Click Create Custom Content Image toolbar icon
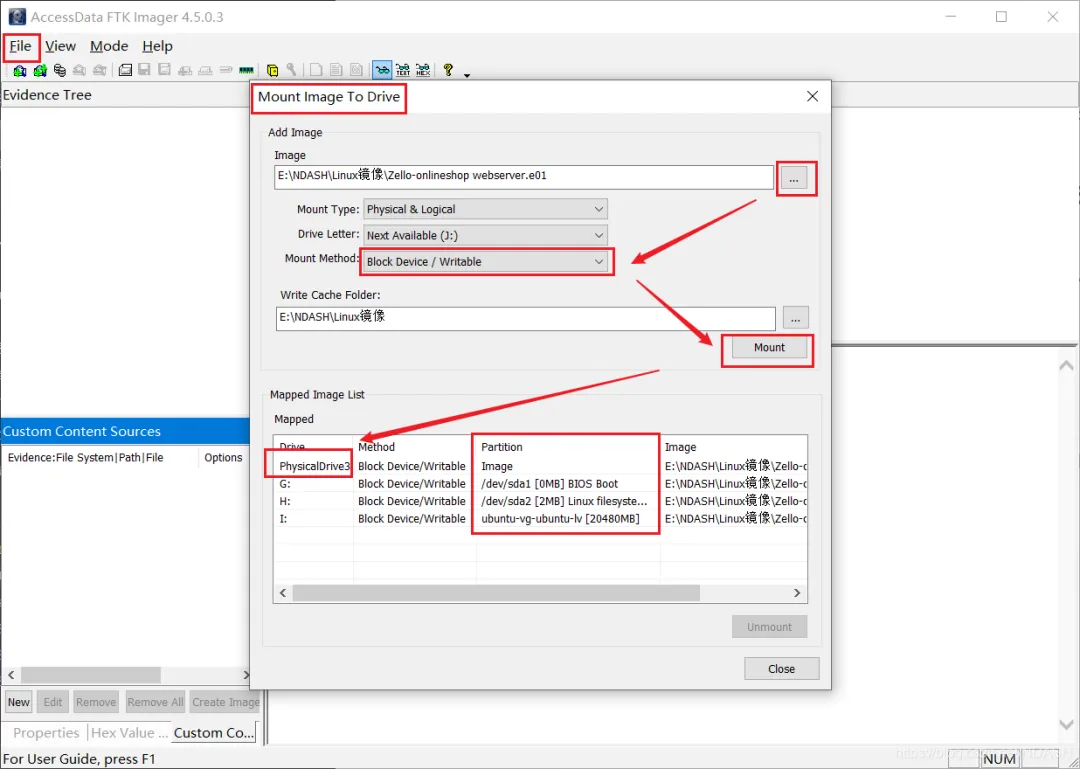The height and width of the screenshot is (769, 1080). [x=205, y=70]
